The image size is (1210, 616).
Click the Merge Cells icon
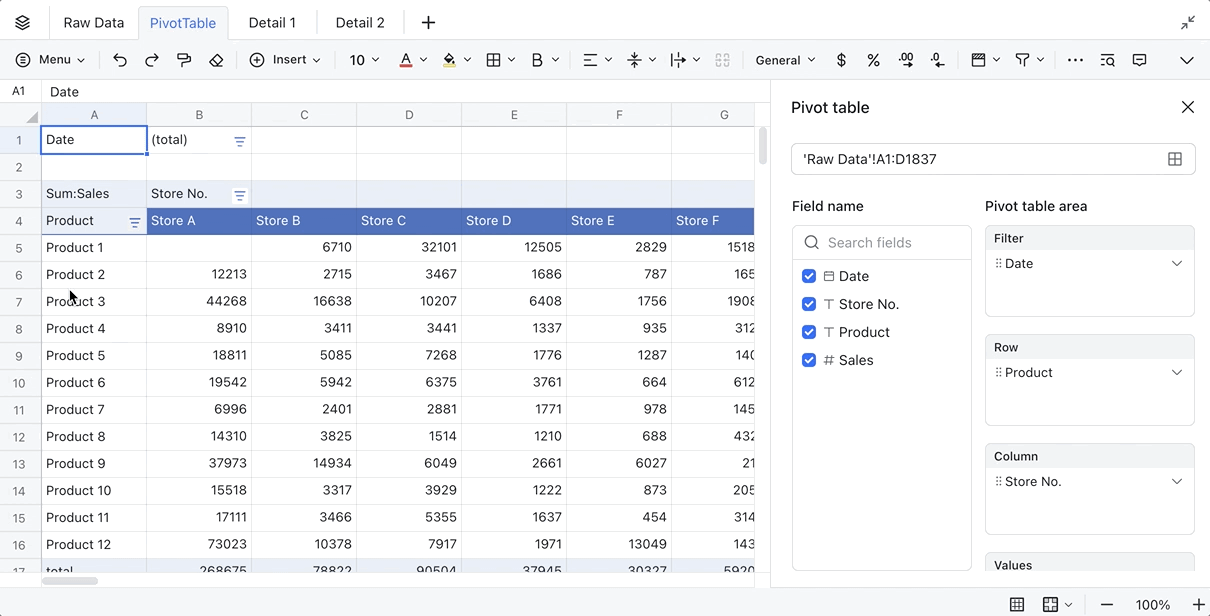click(722, 60)
